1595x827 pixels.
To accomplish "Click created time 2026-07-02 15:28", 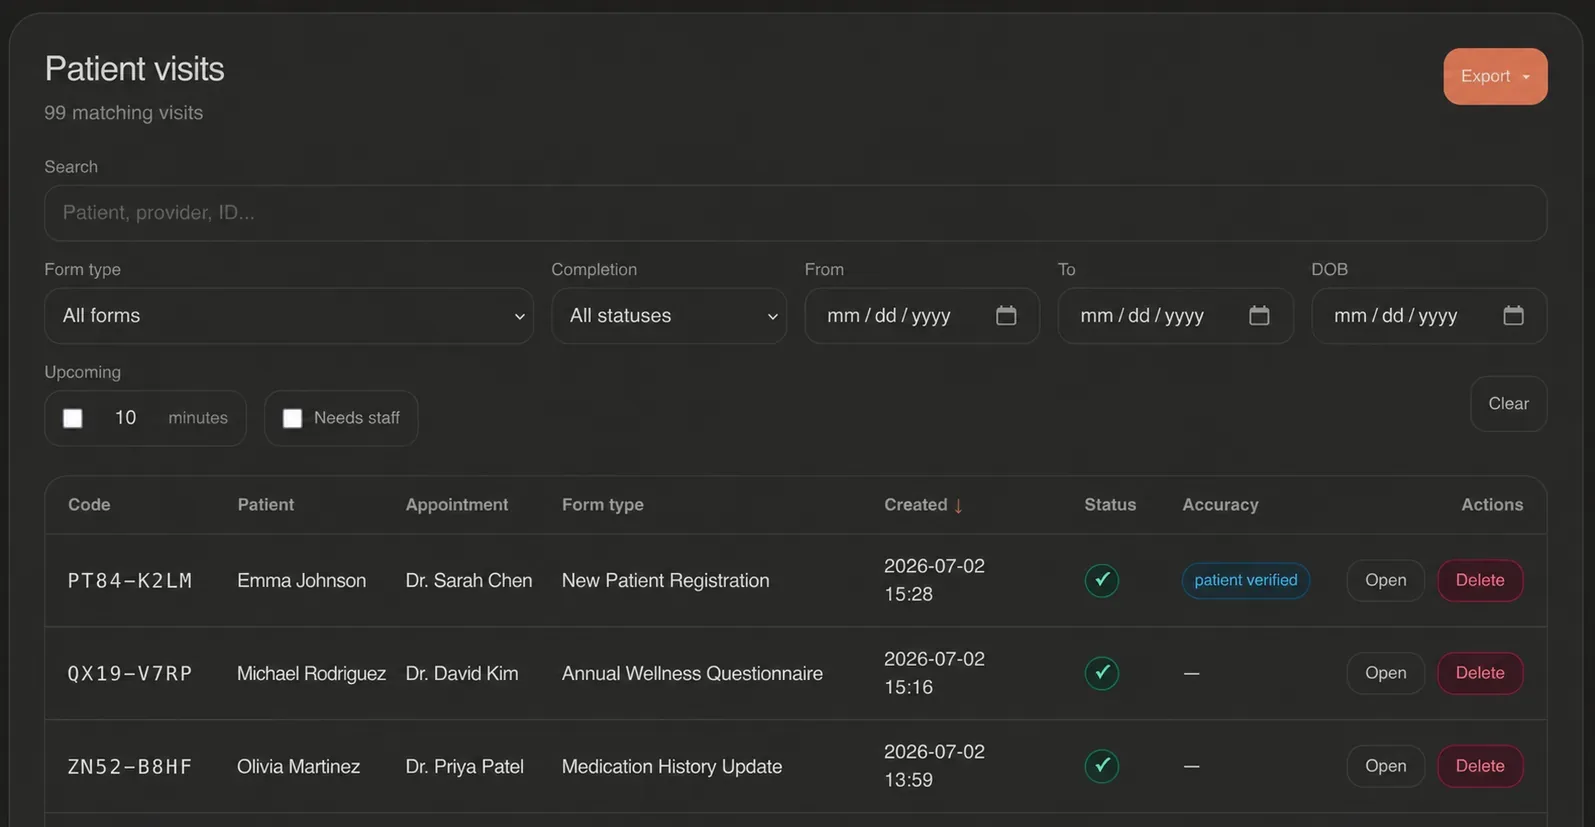I will click(x=934, y=580).
